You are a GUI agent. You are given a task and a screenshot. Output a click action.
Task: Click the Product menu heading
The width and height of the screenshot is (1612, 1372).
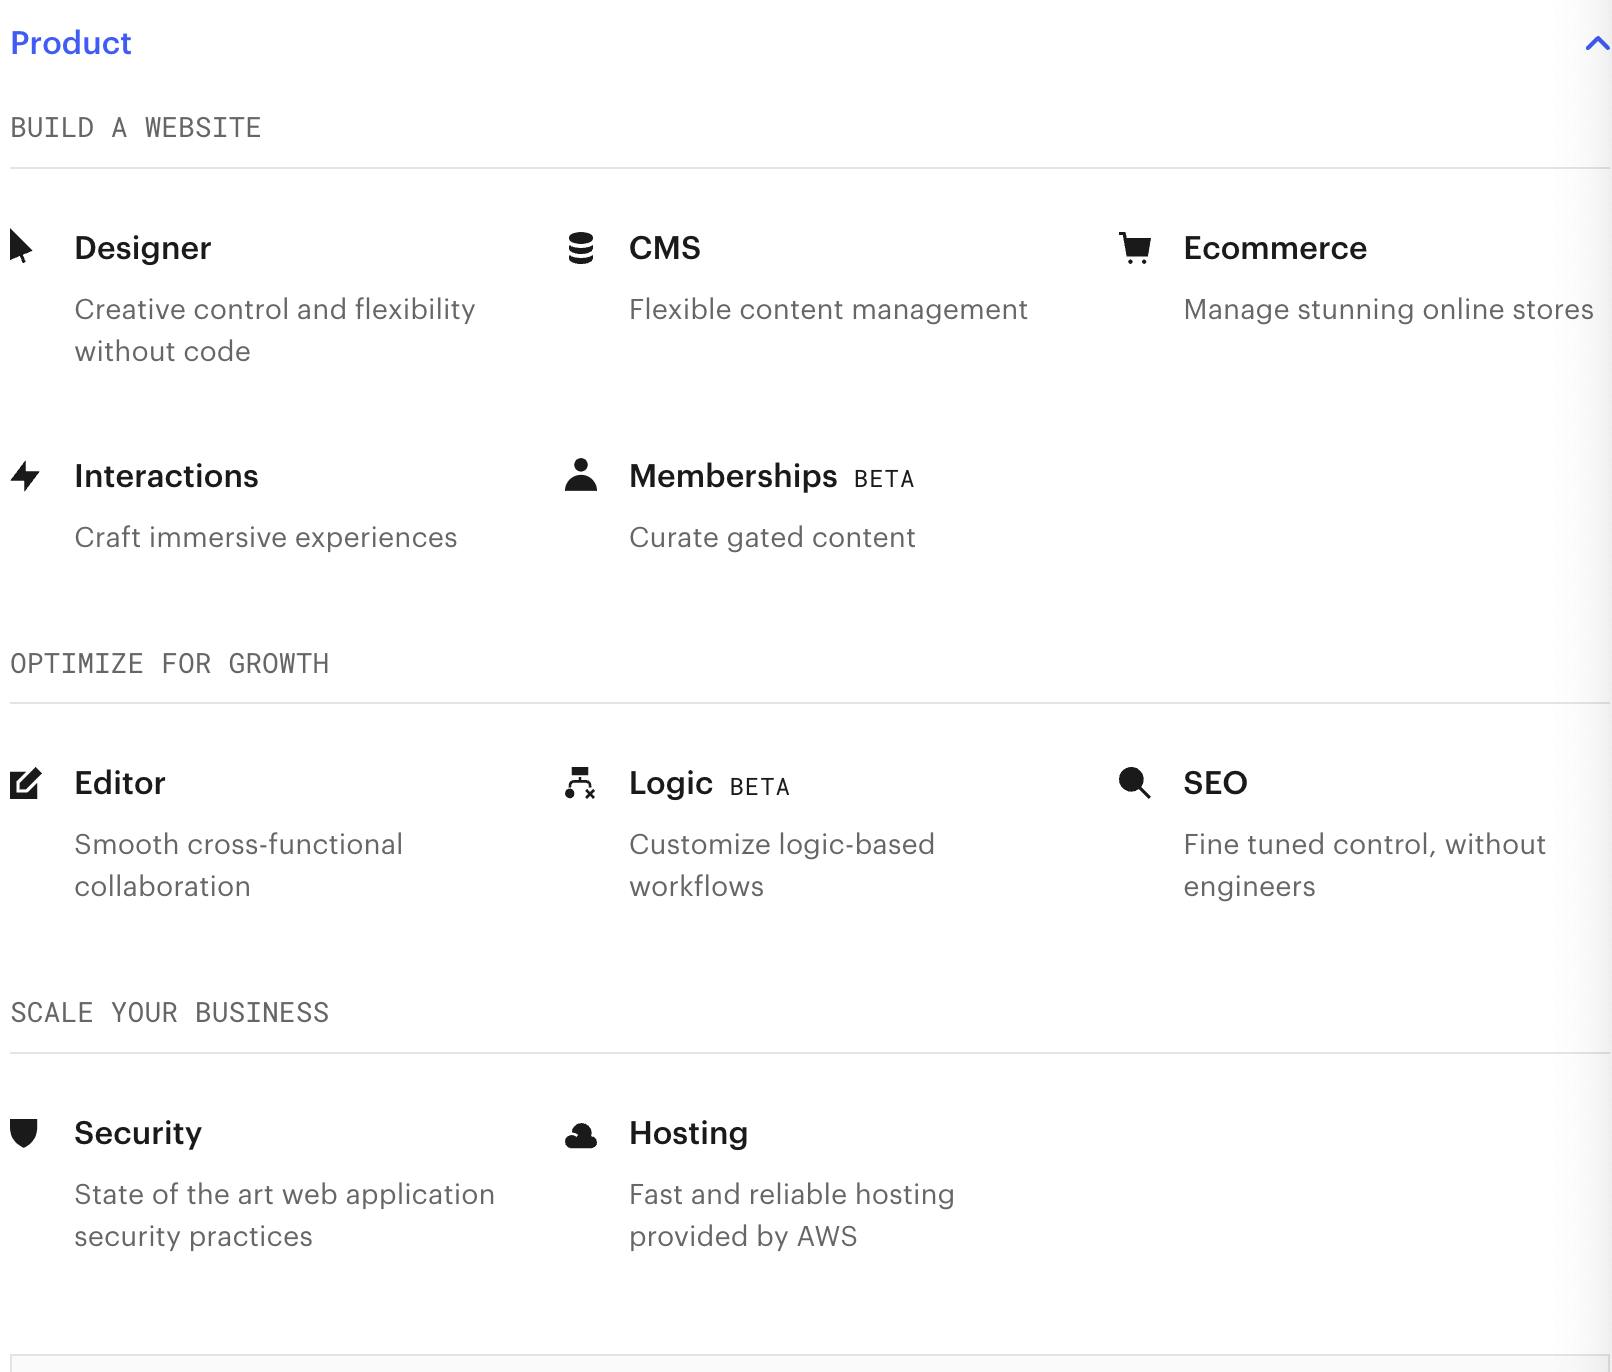click(x=71, y=43)
